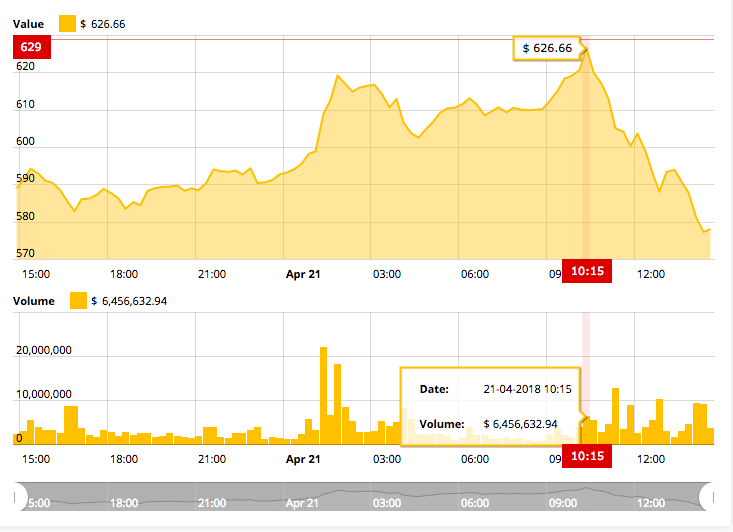
Task: Click the Value legend color marker
Action: 67,23
